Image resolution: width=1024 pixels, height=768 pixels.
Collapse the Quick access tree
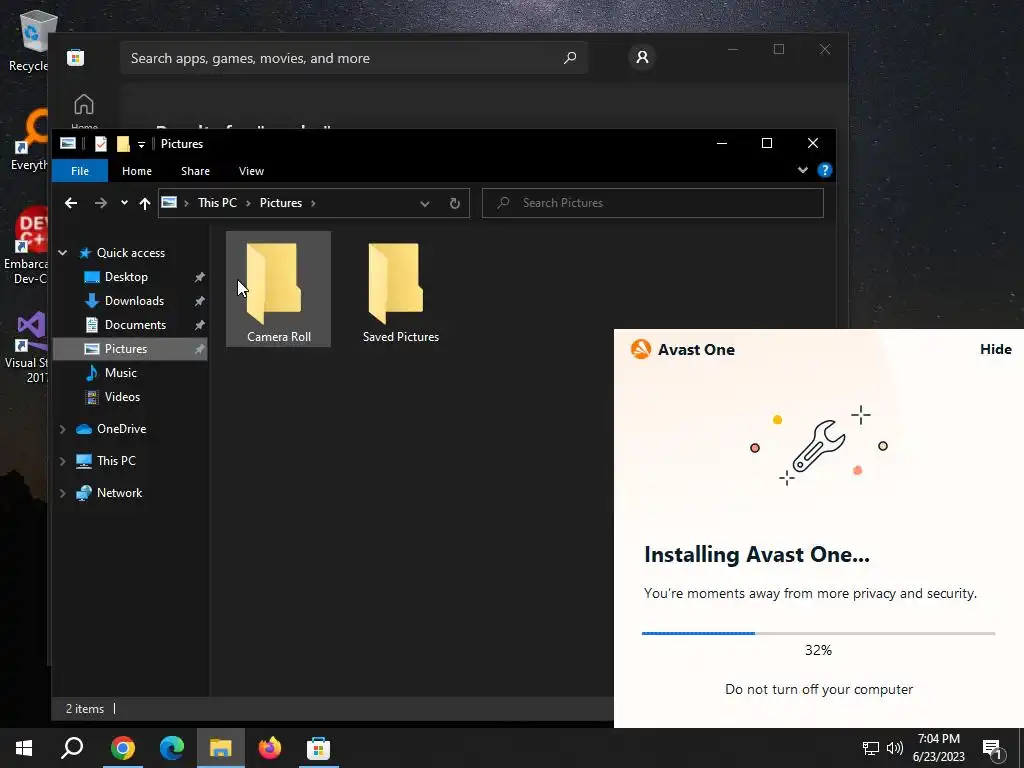click(63, 253)
